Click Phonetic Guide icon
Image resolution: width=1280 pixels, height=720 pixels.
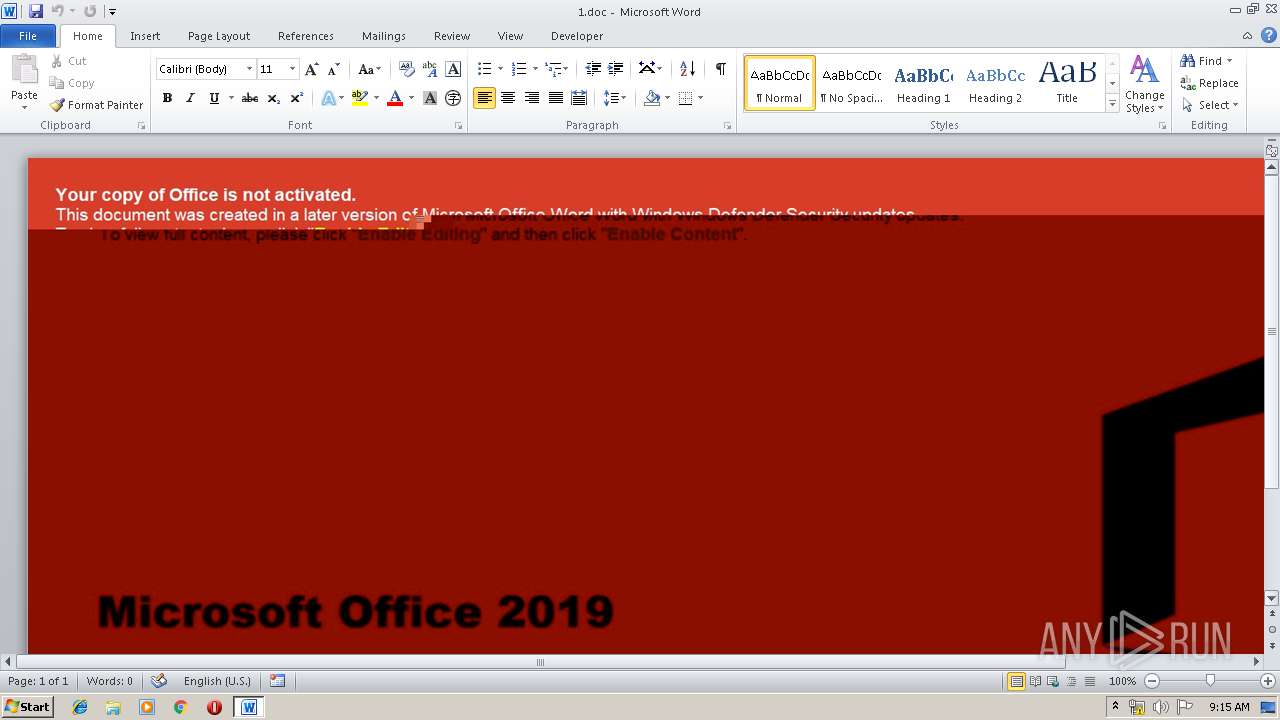[x=430, y=69]
